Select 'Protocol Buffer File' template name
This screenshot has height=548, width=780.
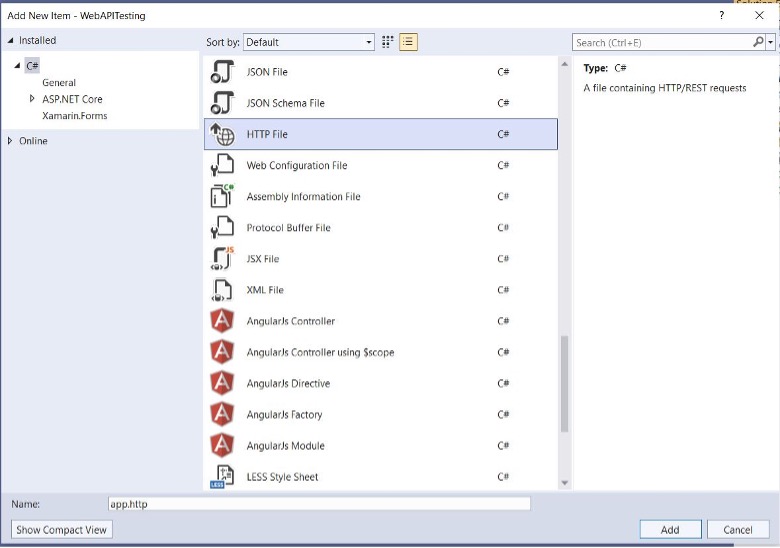tap(289, 228)
